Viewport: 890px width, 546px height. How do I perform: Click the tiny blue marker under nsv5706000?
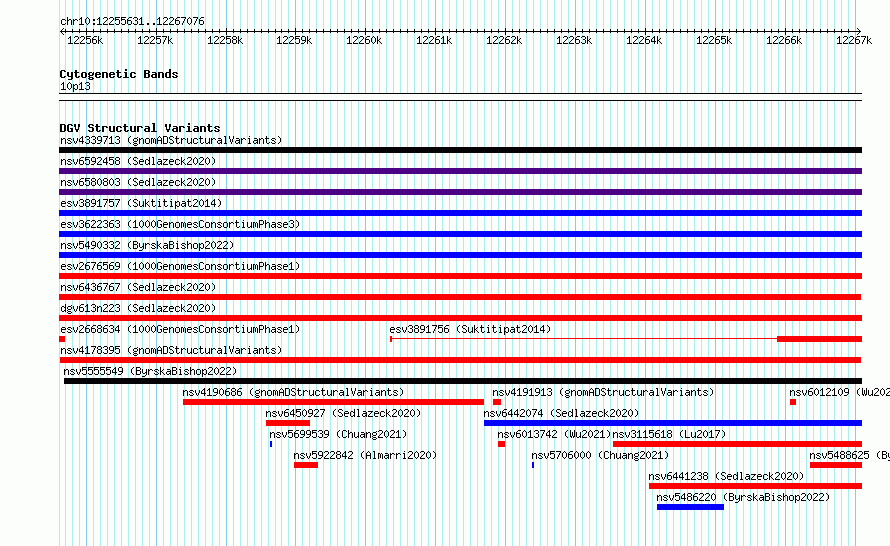point(533,465)
